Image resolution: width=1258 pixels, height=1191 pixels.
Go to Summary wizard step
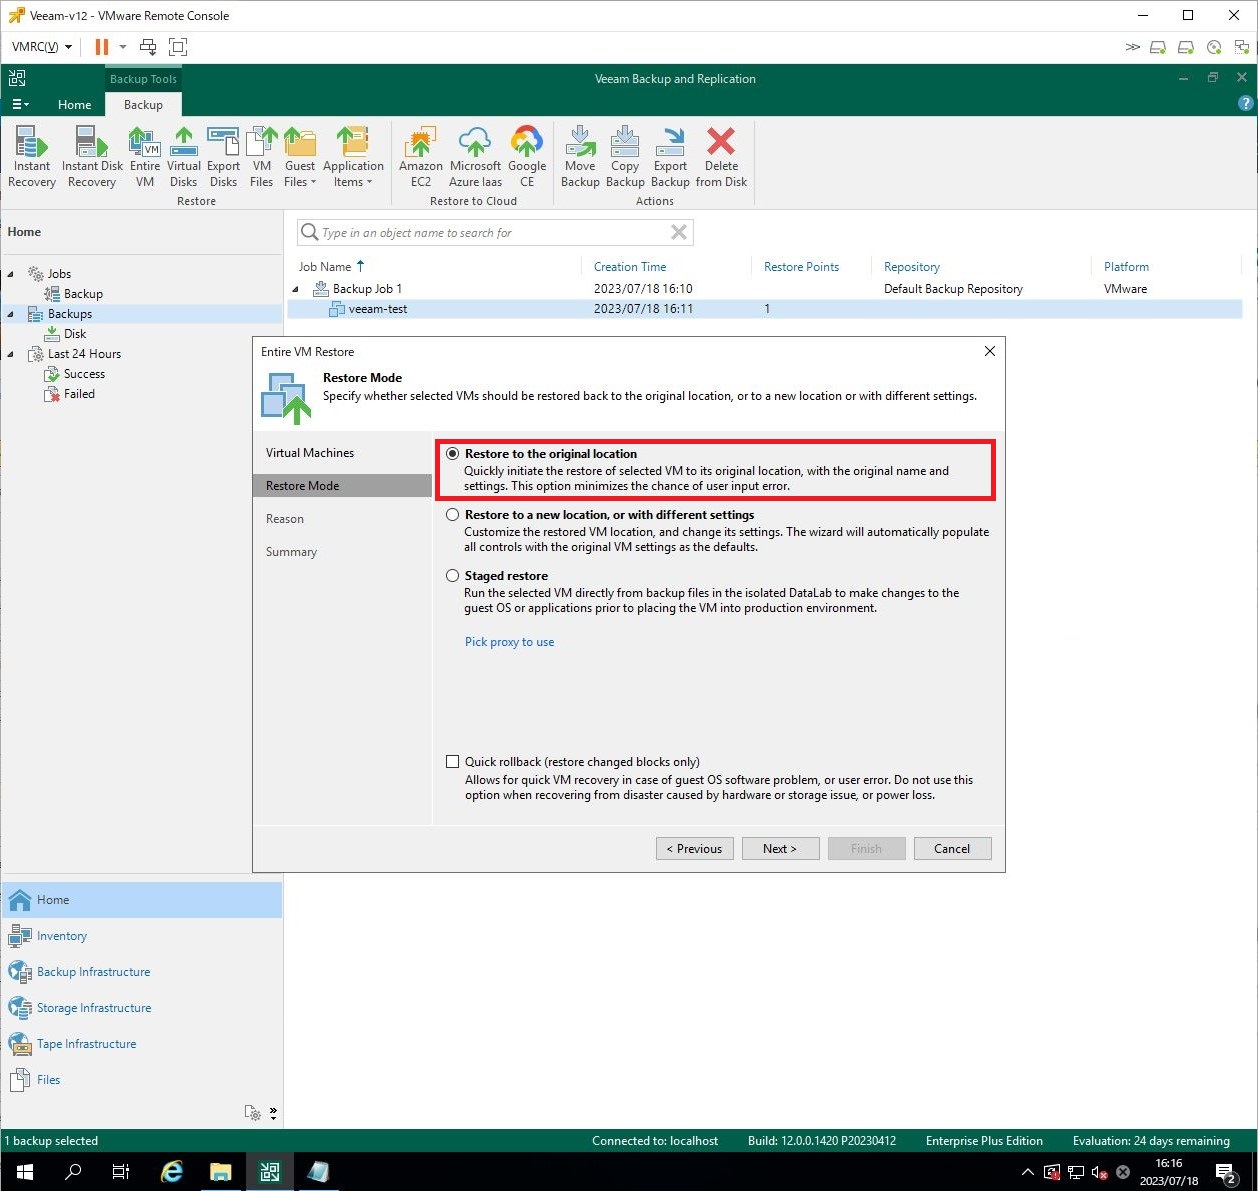(291, 552)
